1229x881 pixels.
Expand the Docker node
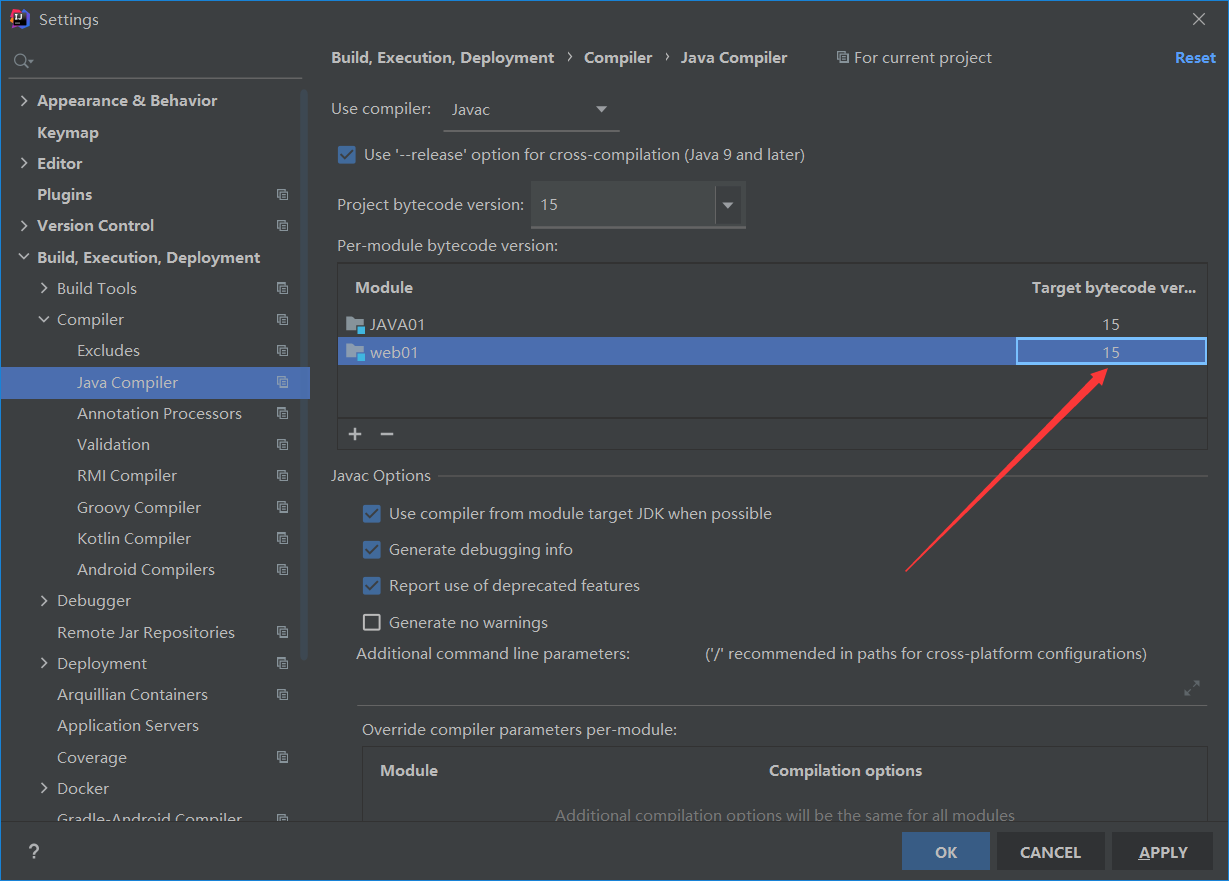click(x=44, y=789)
